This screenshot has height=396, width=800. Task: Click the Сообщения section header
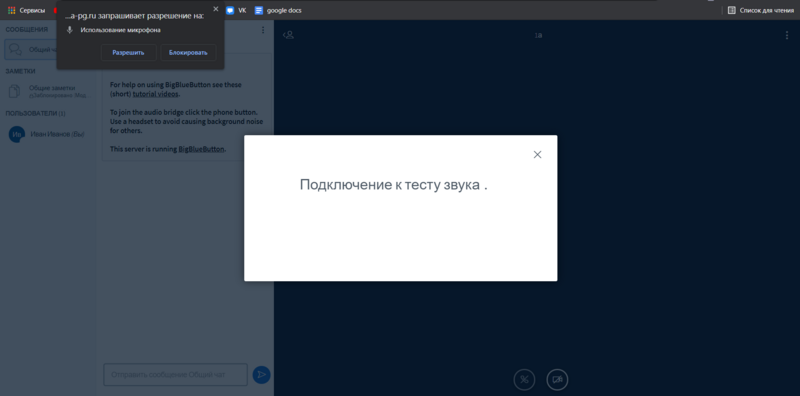[27, 30]
